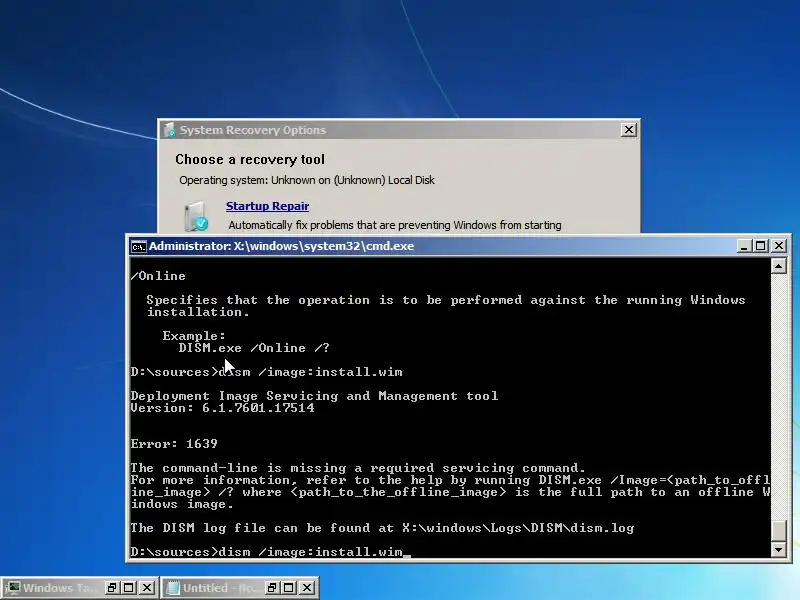
Task: Click the '/Online' option heading text
Action: (x=158, y=276)
